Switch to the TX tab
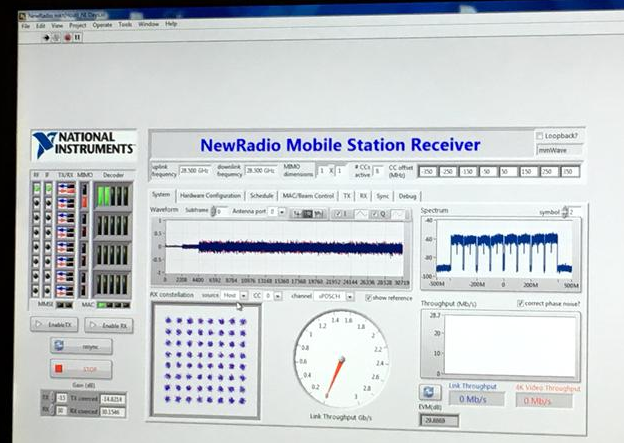 click(x=347, y=196)
